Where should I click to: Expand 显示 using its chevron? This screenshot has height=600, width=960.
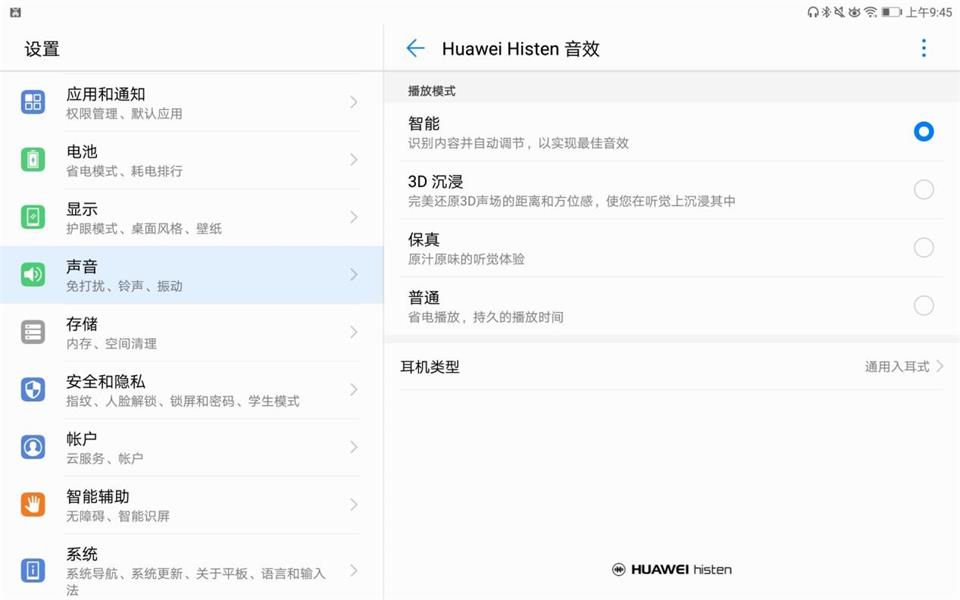coord(354,217)
